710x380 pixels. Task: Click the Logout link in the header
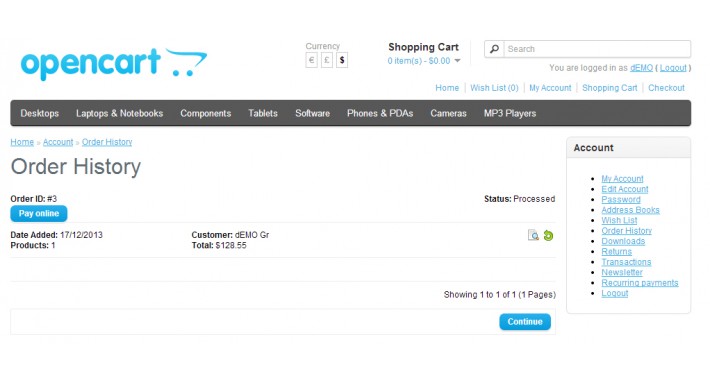[x=673, y=68]
